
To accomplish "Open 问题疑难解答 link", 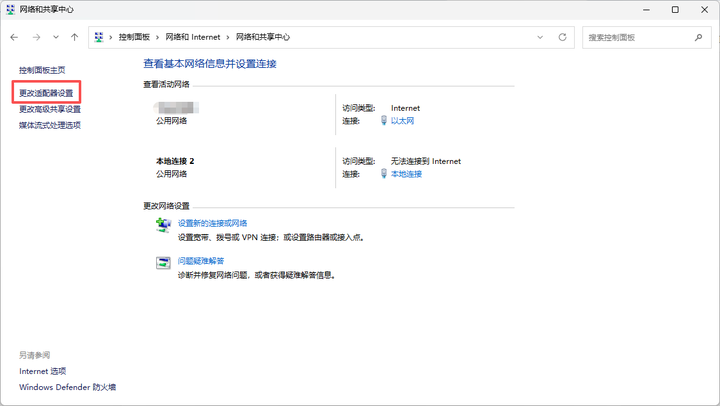I will click(201, 261).
